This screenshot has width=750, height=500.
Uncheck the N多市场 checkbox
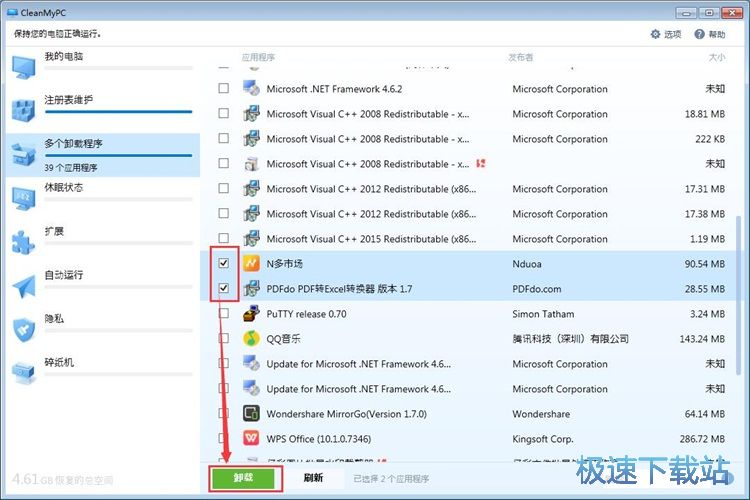223,263
